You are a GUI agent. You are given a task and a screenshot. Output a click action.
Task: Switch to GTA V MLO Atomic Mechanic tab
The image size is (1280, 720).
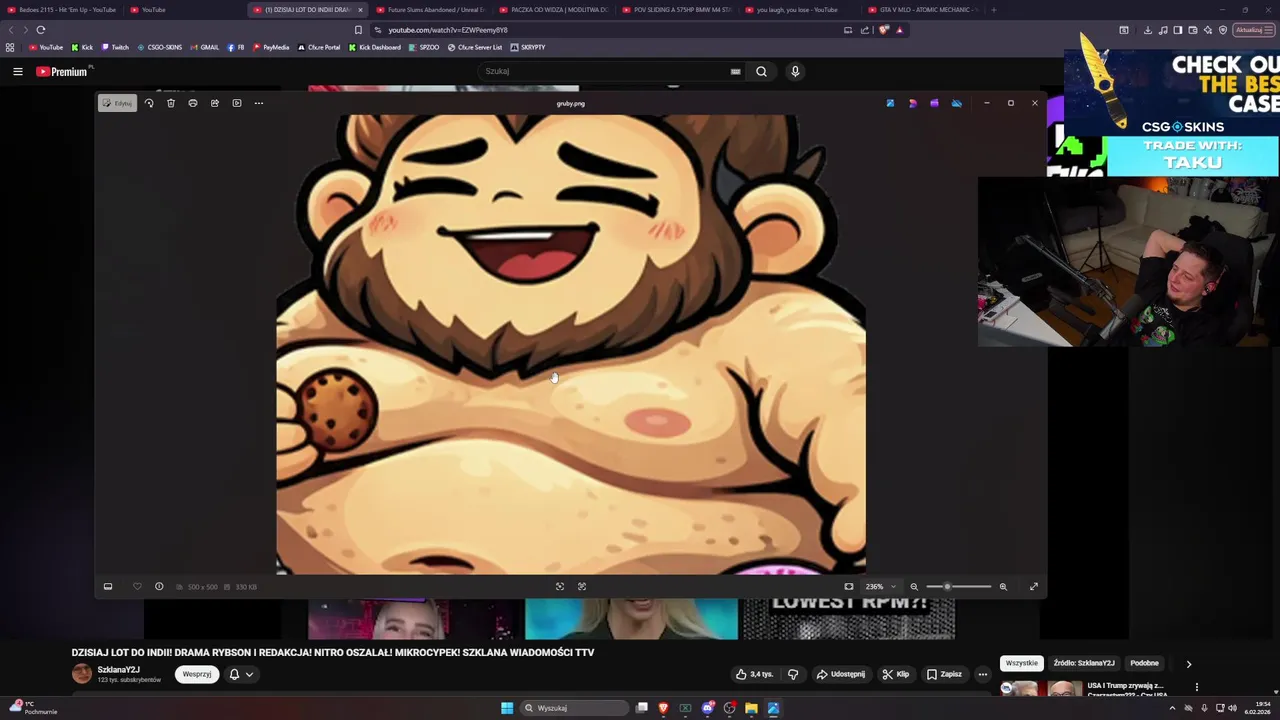coord(922,10)
